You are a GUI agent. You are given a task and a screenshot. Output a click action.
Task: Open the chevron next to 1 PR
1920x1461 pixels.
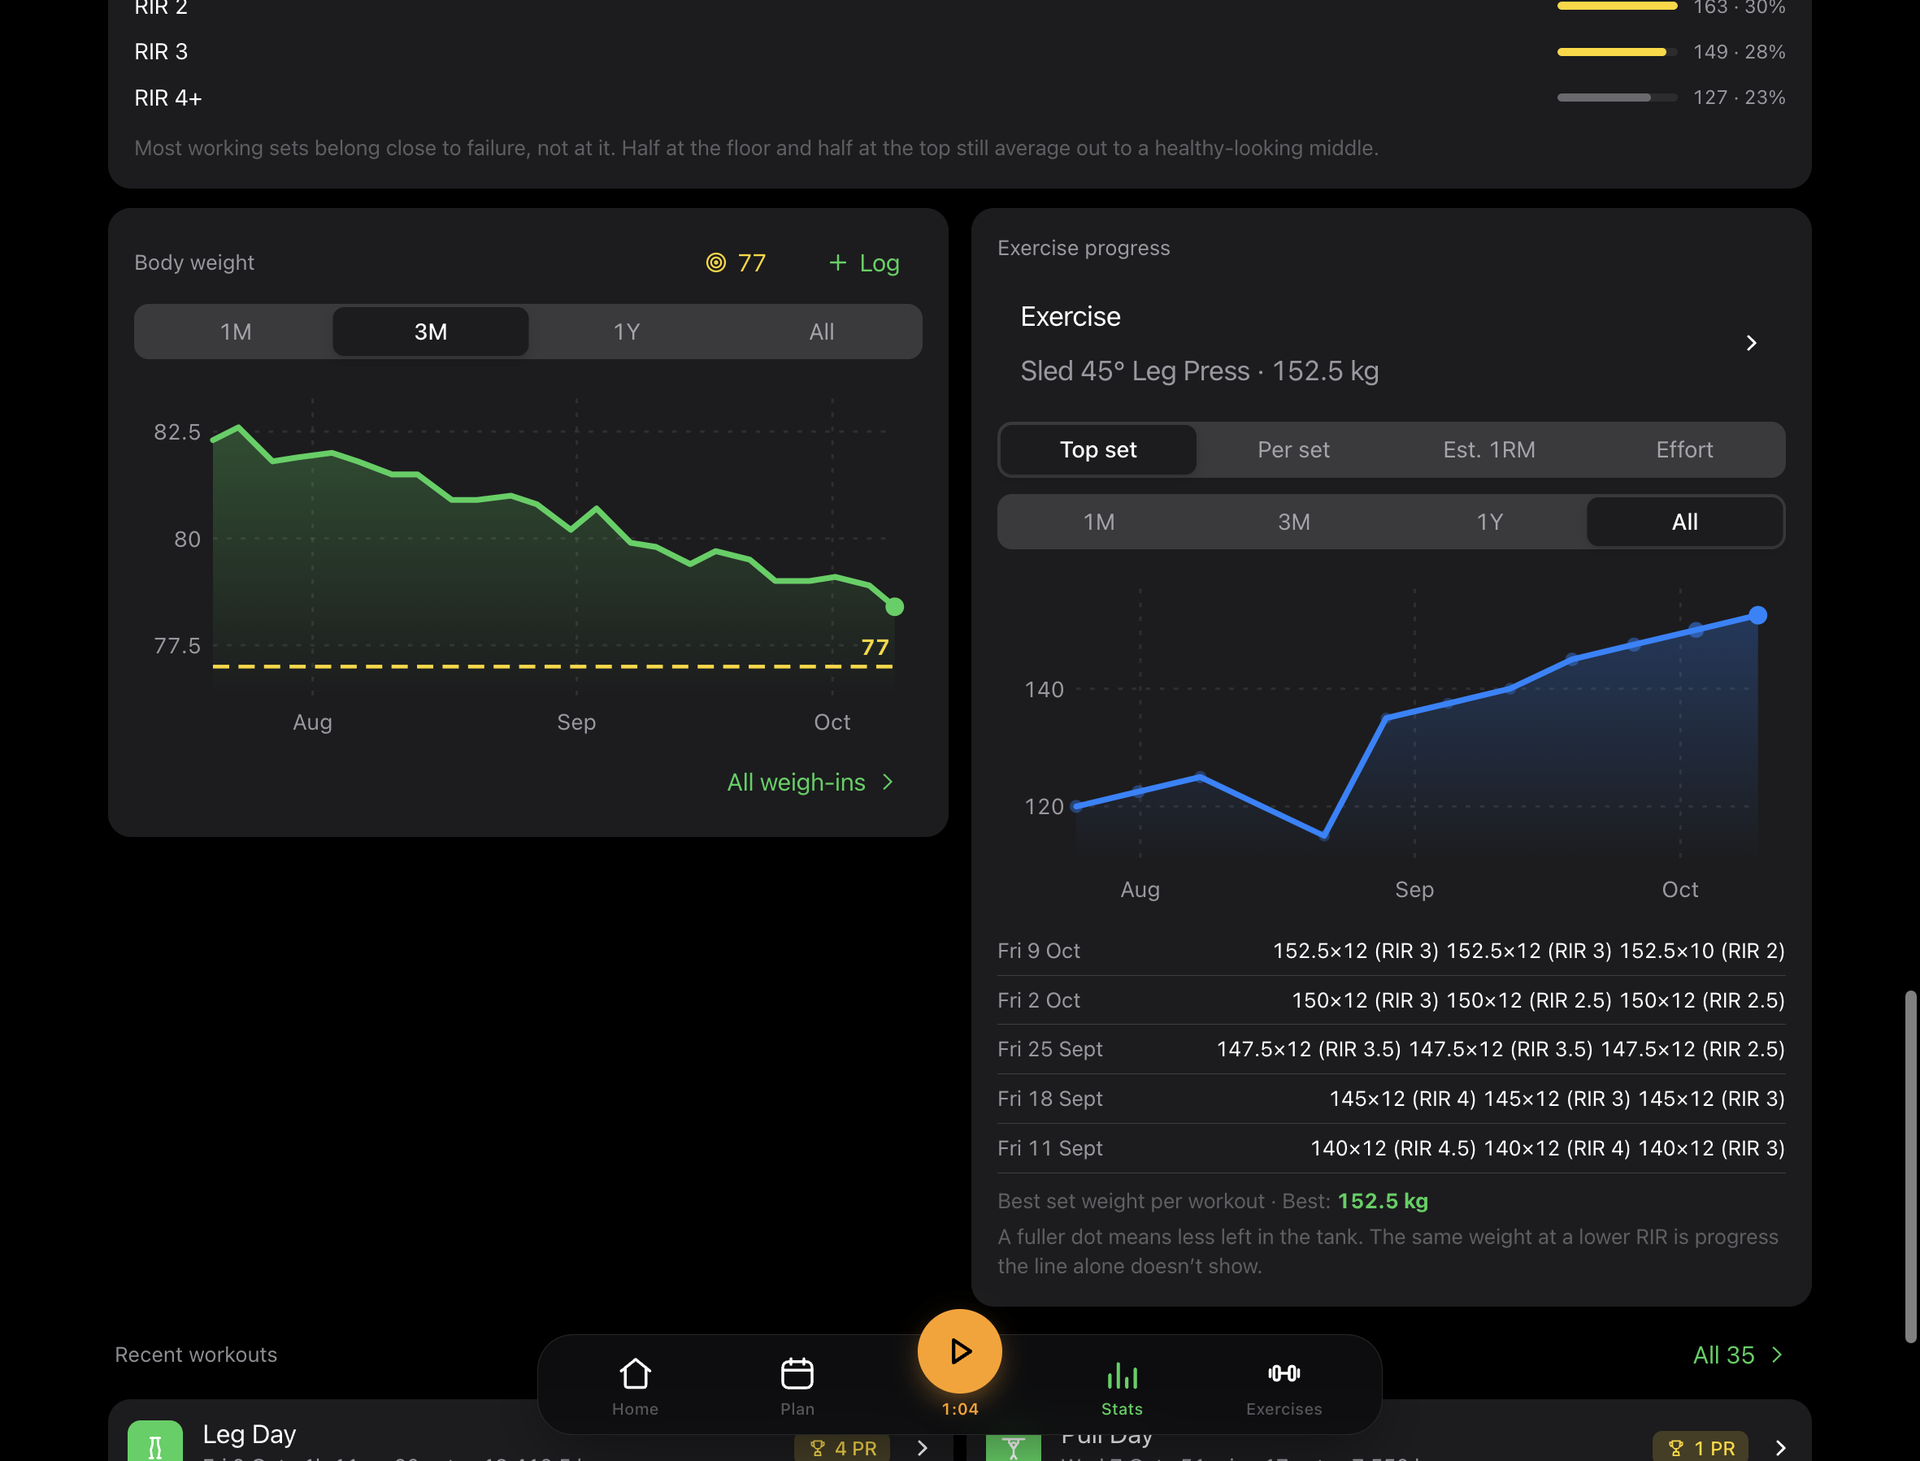[1780, 1448]
